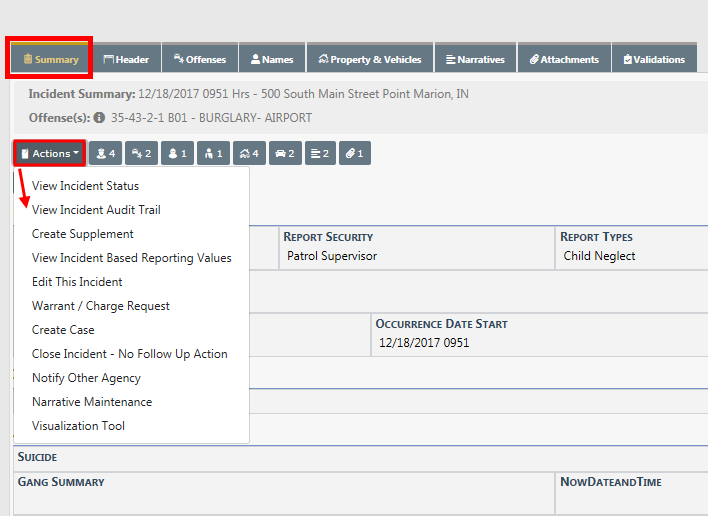Choose View Incident Audit Trail
The height and width of the screenshot is (516, 708).
pyautogui.click(x=96, y=210)
